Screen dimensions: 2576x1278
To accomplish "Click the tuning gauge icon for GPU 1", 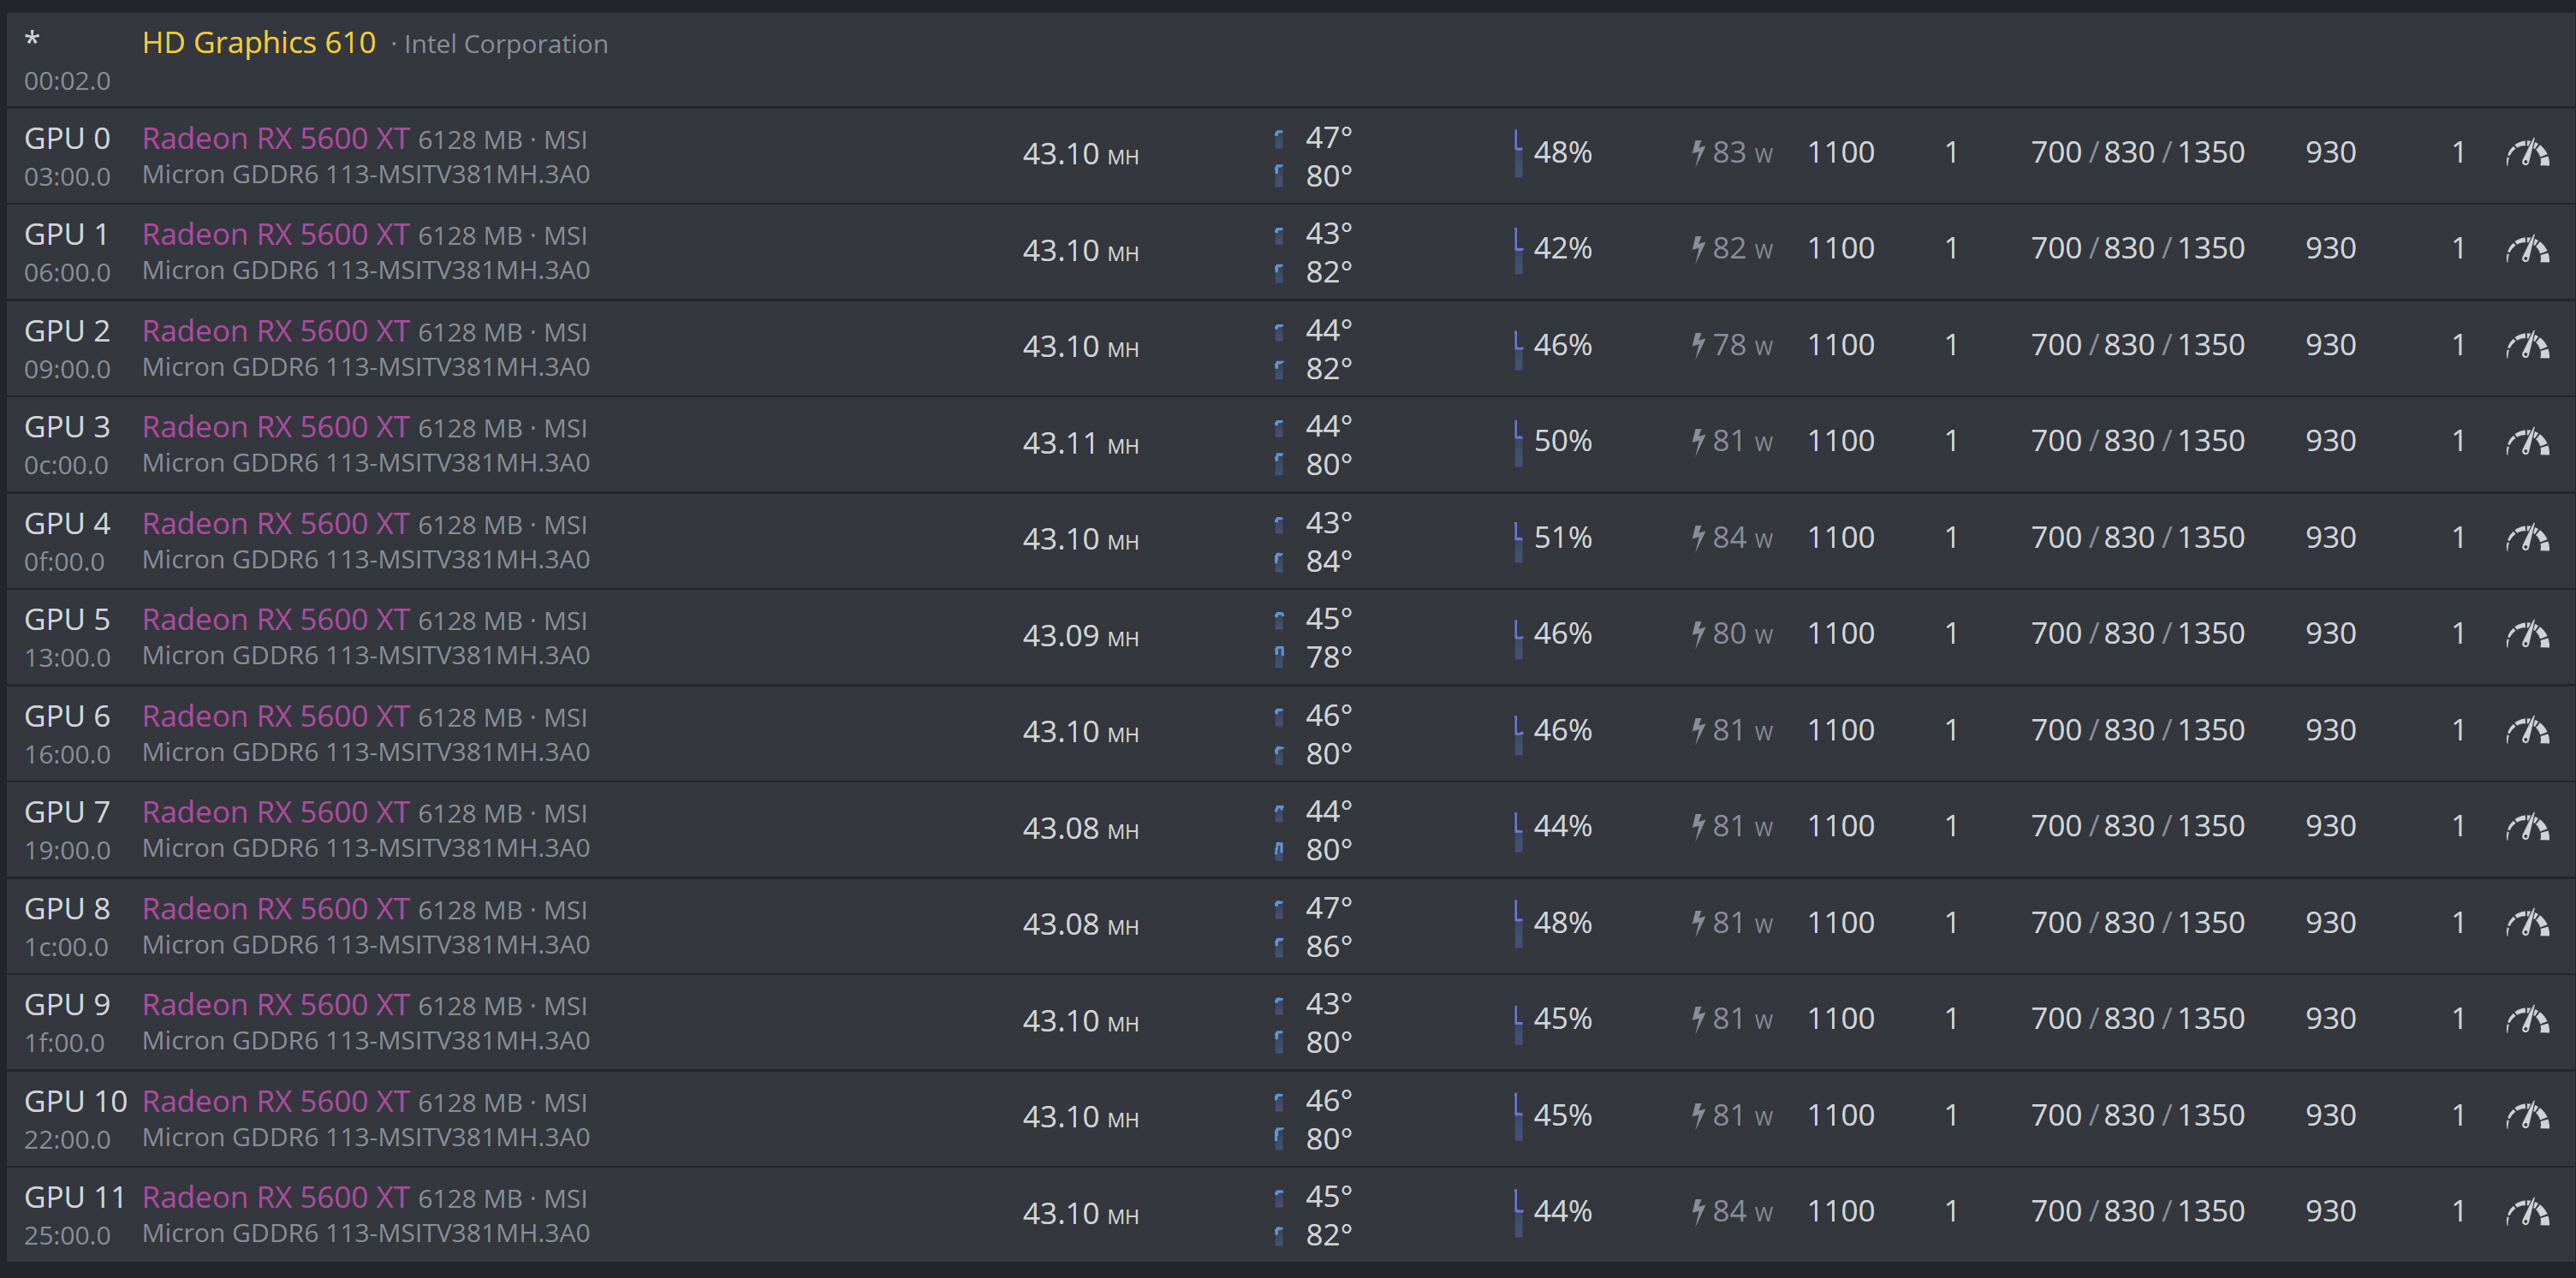I will click(x=2526, y=249).
